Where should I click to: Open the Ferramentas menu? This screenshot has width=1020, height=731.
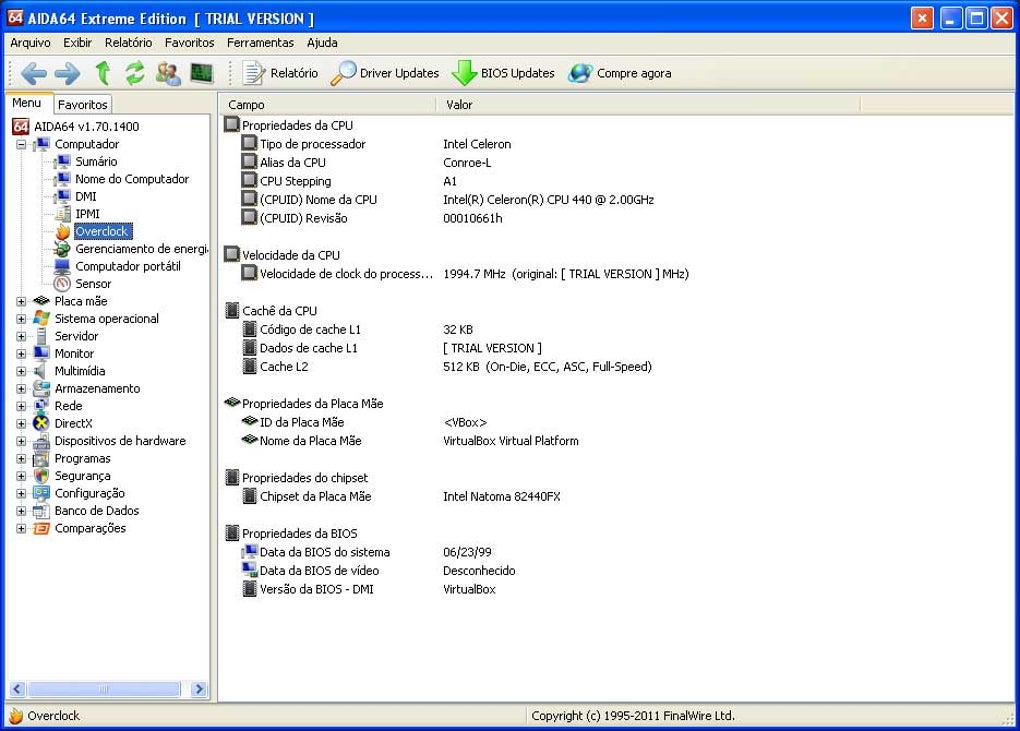coord(260,43)
